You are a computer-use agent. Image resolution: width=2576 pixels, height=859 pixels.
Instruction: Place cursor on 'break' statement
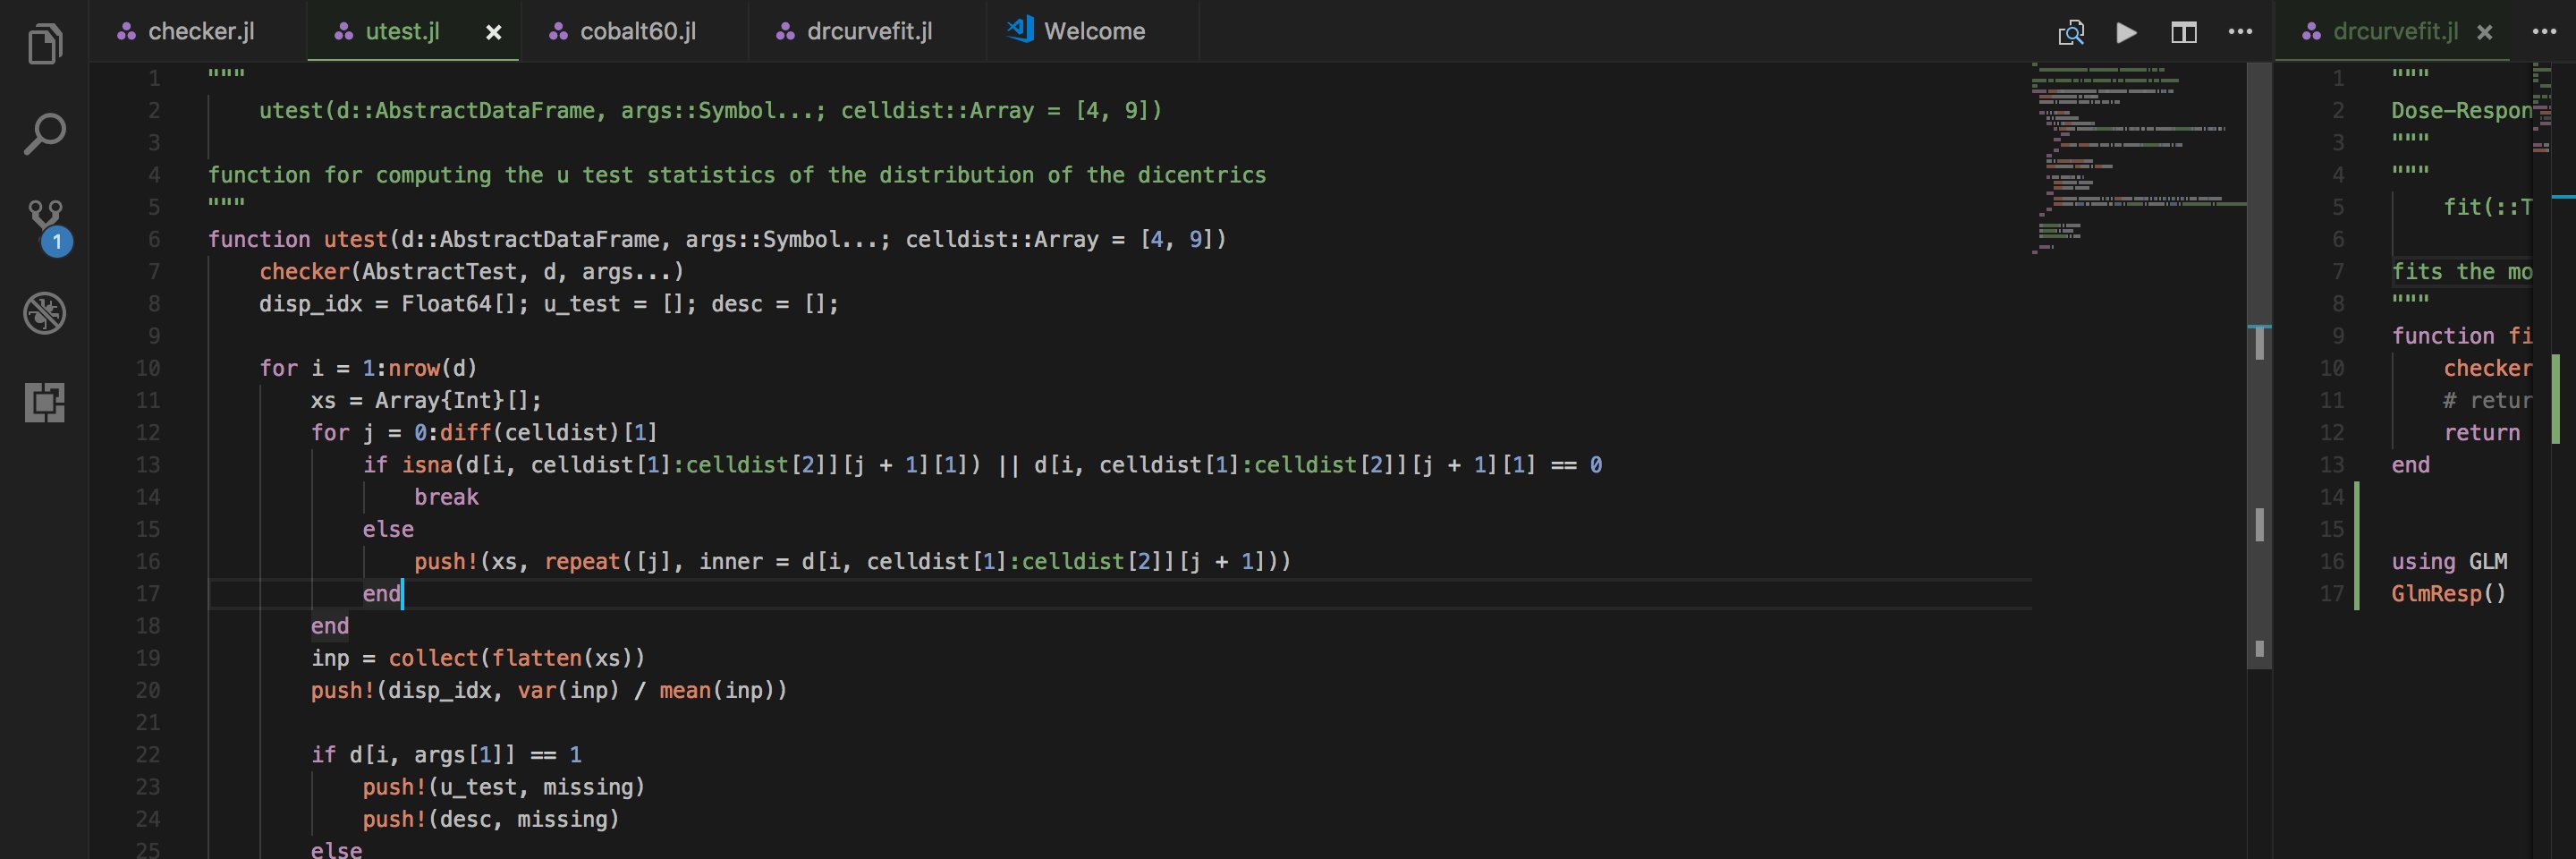point(446,497)
